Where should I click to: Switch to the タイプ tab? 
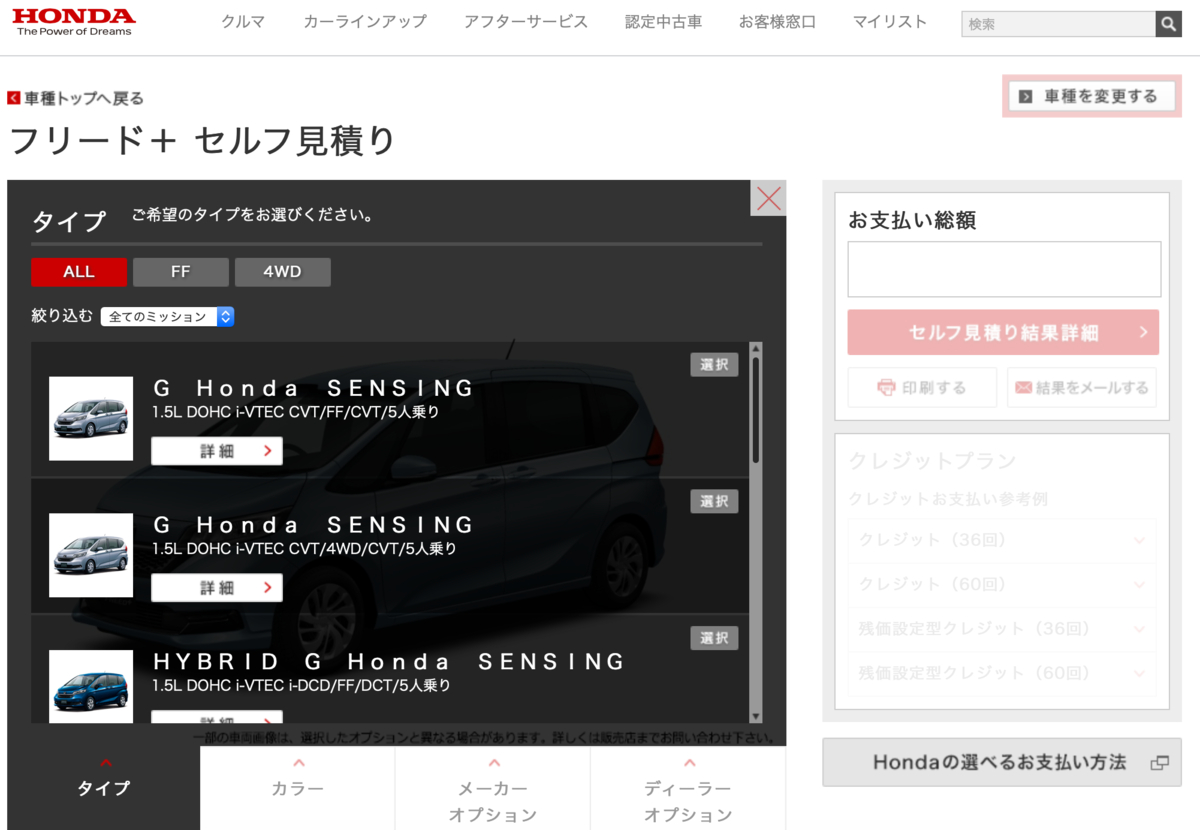(x=104, y=788)
